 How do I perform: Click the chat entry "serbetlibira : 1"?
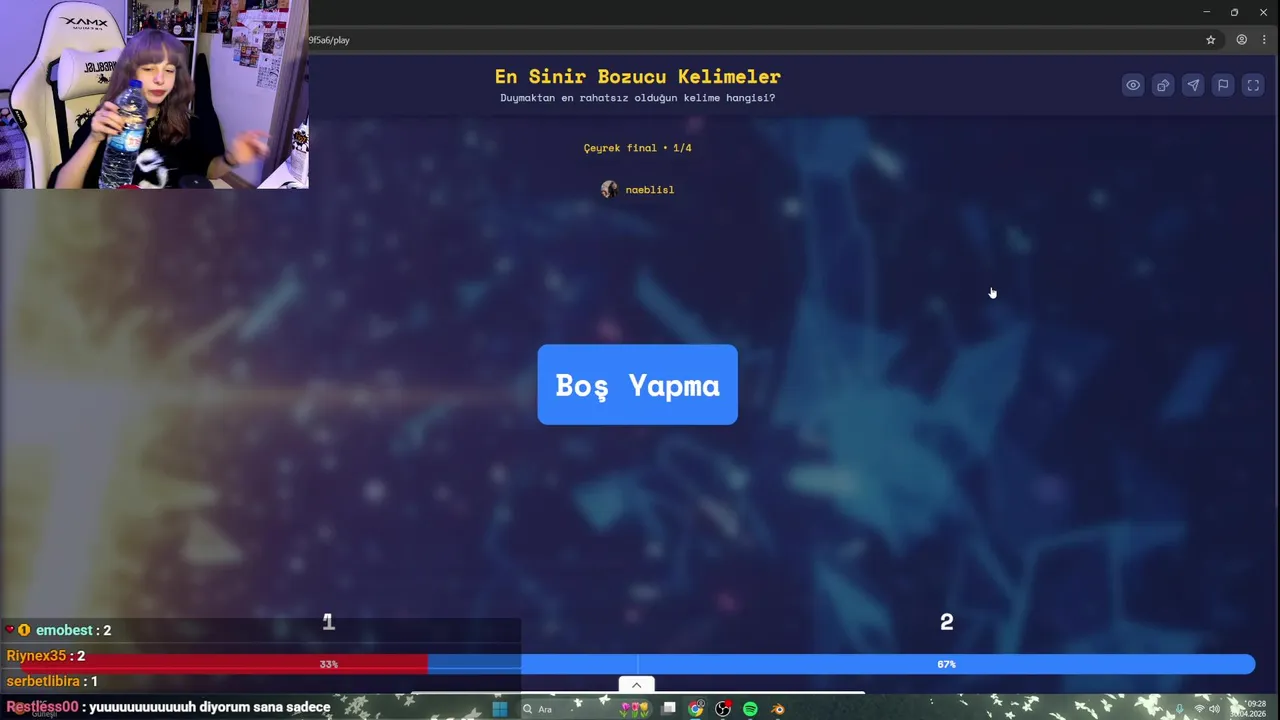52,681
